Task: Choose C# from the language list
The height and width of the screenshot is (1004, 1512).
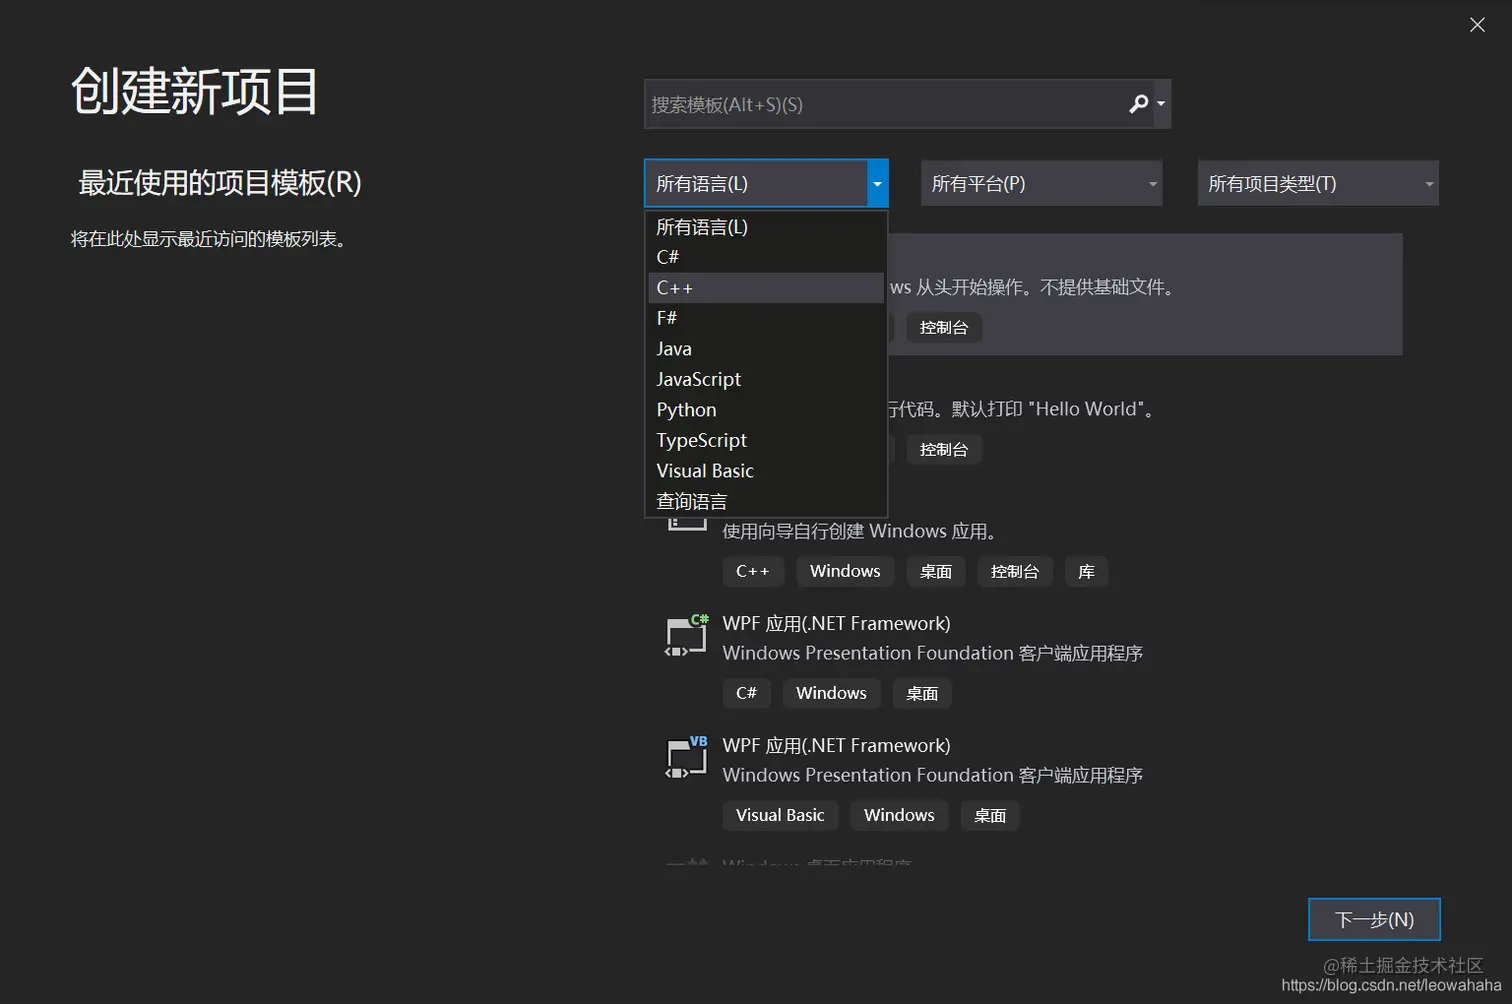Action: pos(766,257)
